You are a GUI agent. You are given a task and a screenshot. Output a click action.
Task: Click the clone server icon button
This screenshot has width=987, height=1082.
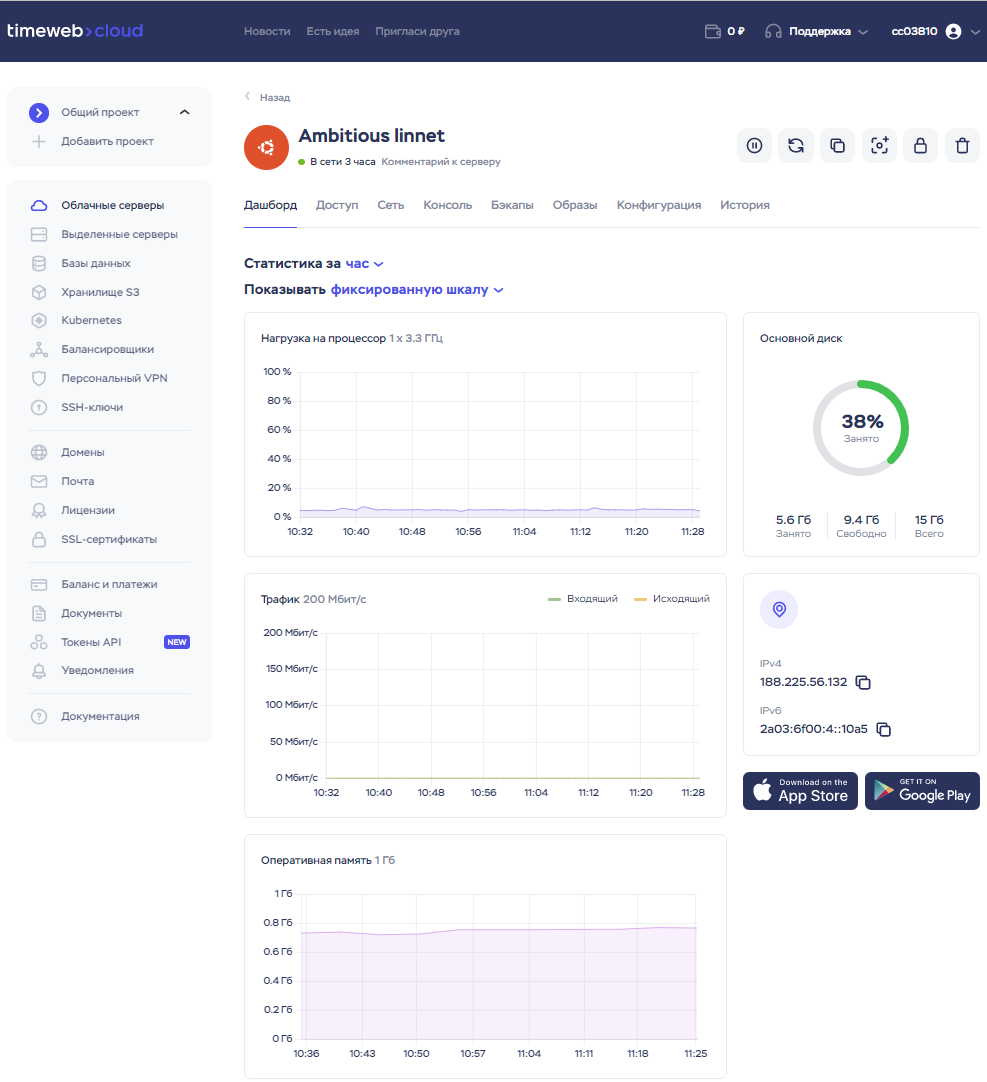837,146
